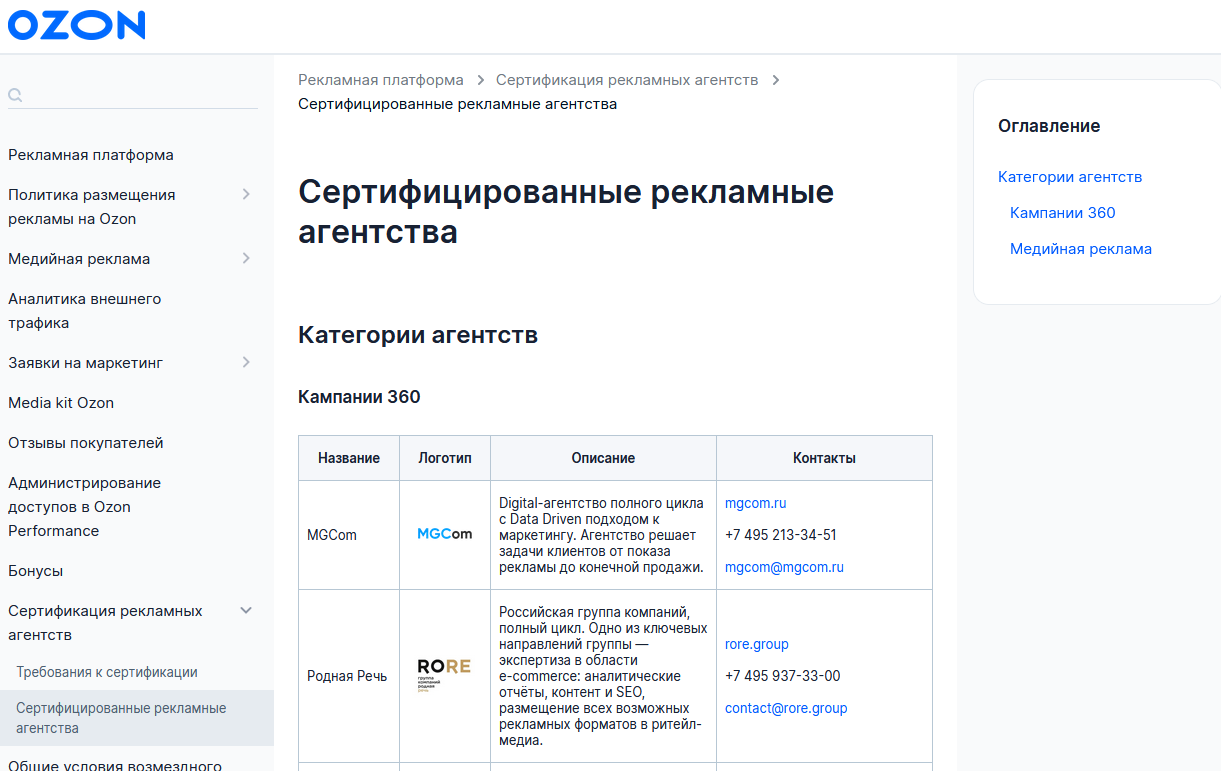Screen dimensions: 1221x771
Task: Open mgcom.ru website link
Action: (x=756, y=503)
